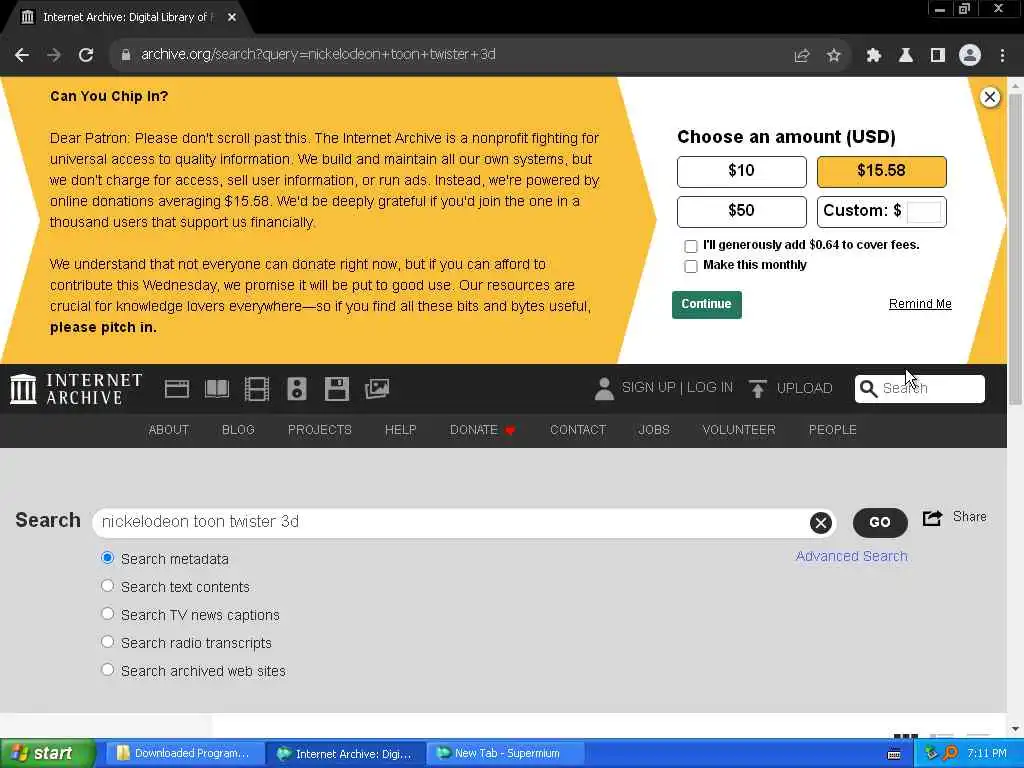Viewport: 1024px width, 768px height.
Task: Bookmark this page with the star icon
Action: click(833, 56)
